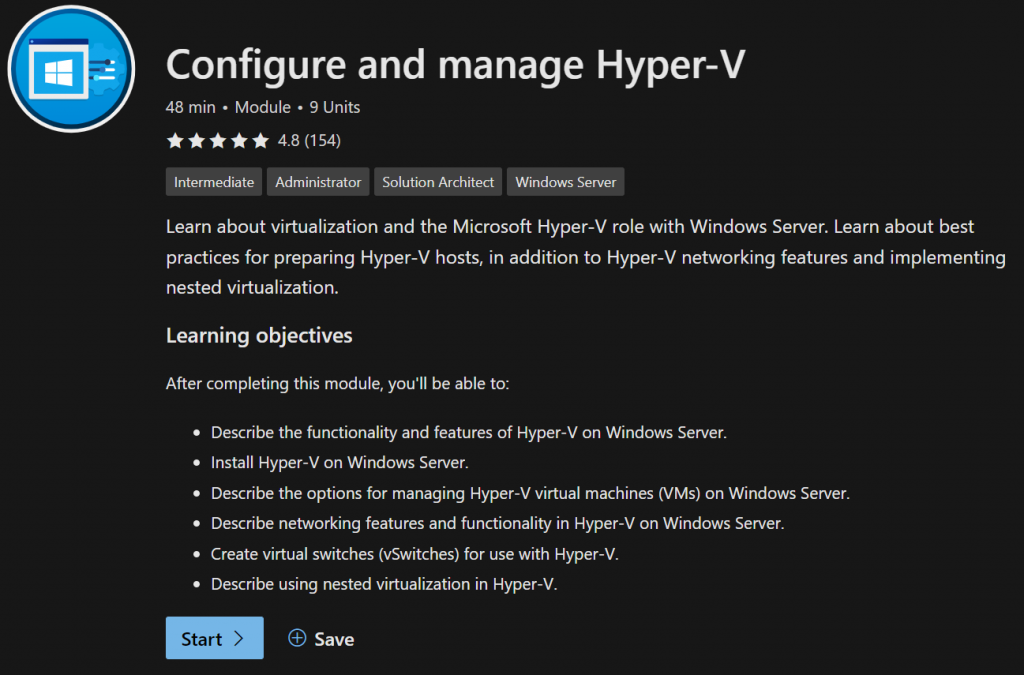Screen dimensions: 1024x675
Task: Click the five-star rating icons
Action: click(x=217, y=140)
